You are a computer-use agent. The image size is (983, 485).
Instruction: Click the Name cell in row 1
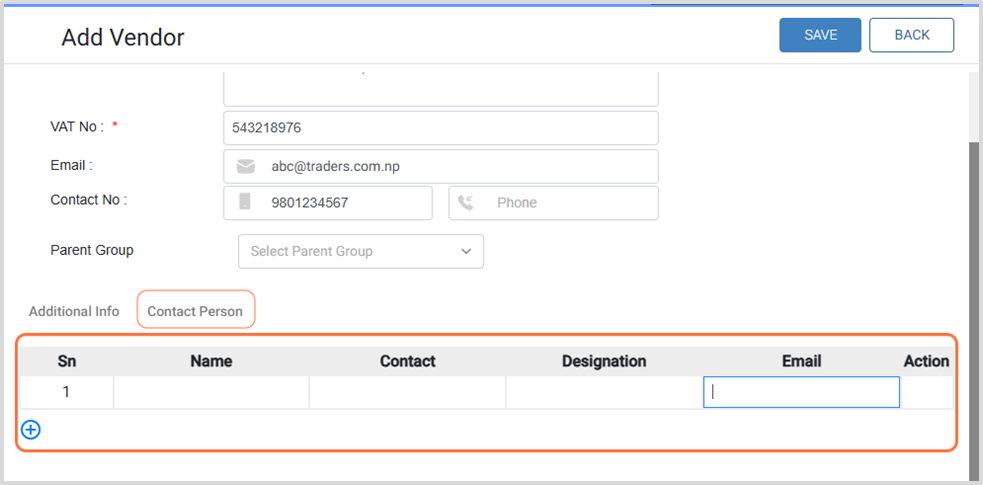[x=211, y=392]
